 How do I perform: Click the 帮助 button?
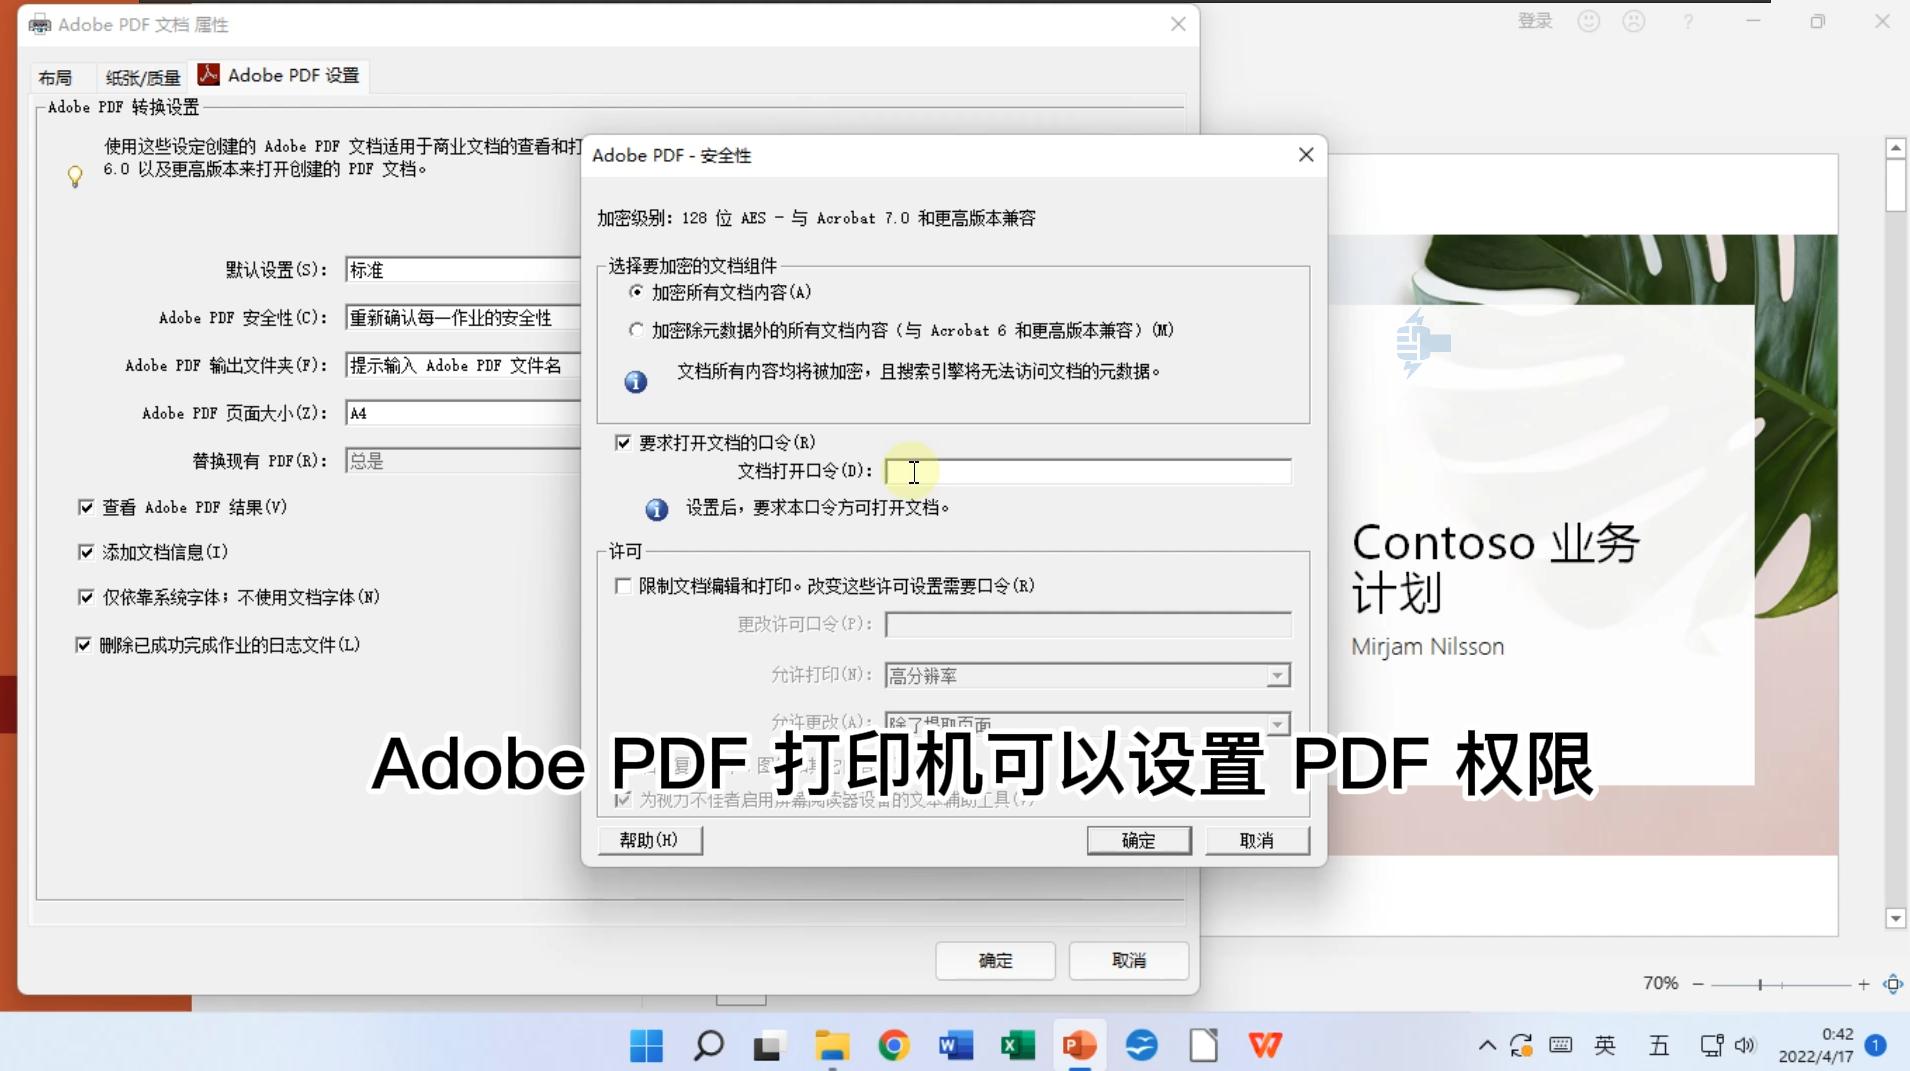tap(648, 840)
